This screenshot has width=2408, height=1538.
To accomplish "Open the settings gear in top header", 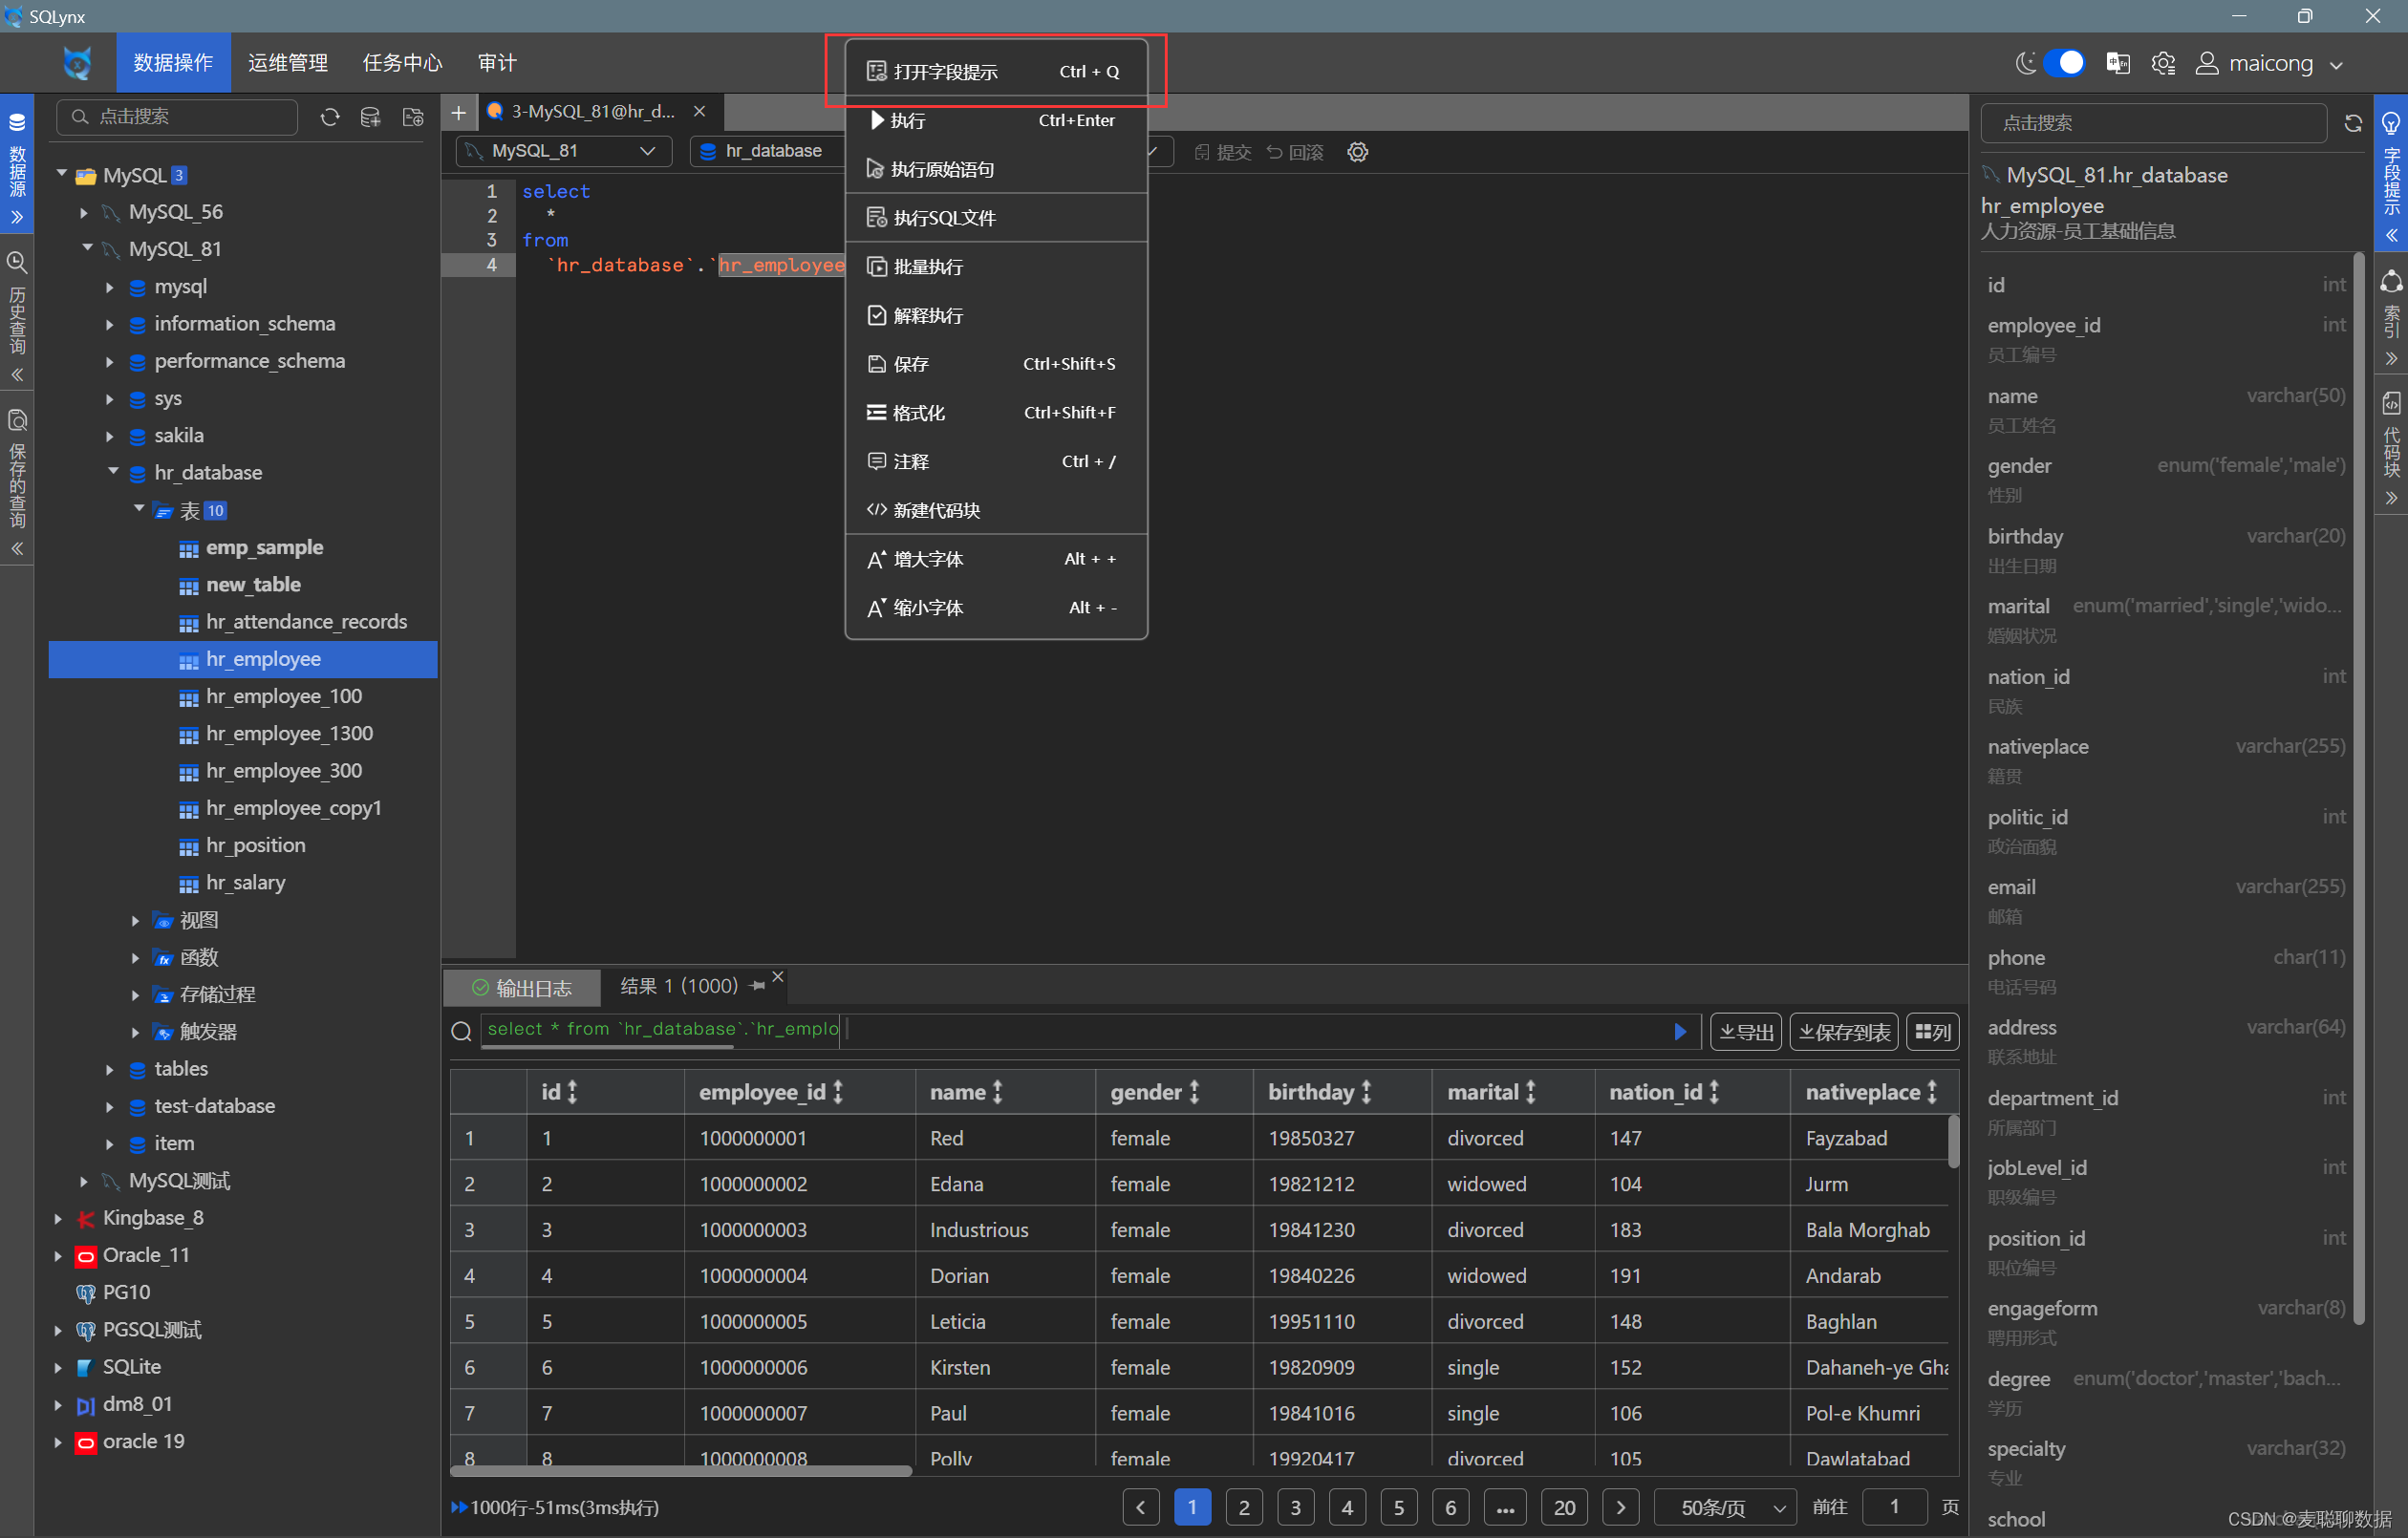I will (x=2162, y=63).
